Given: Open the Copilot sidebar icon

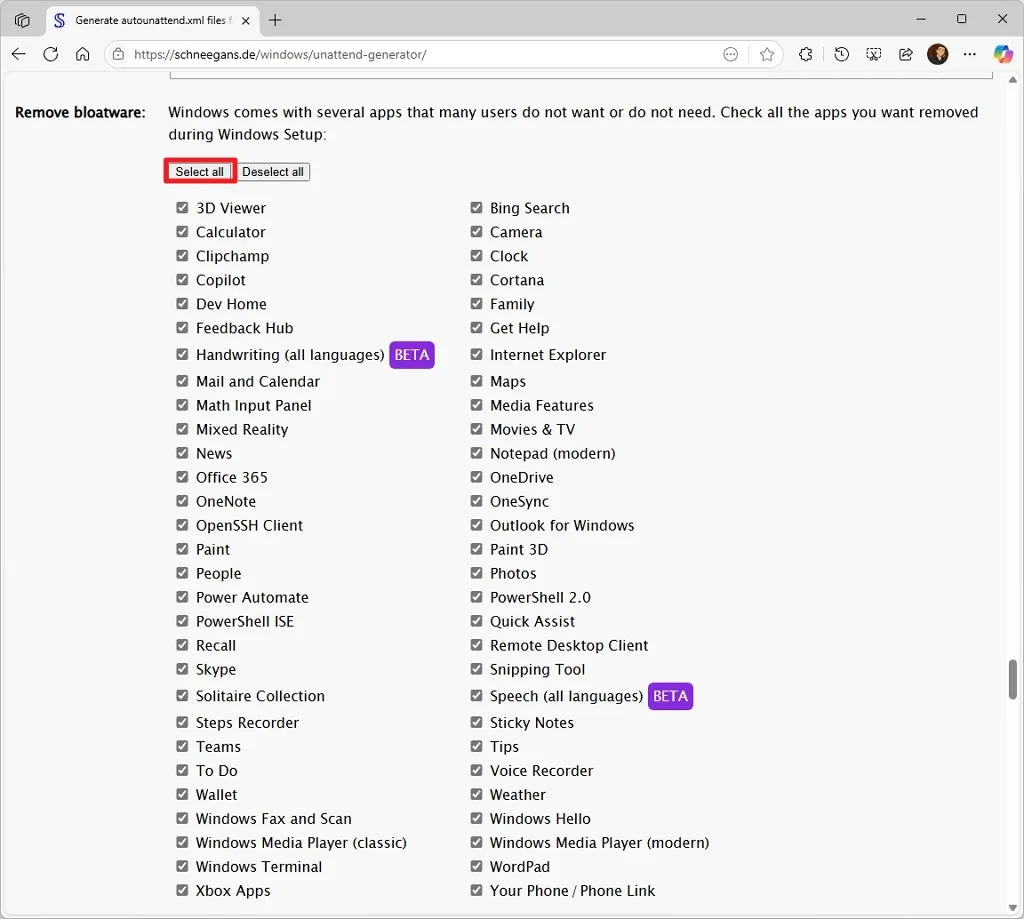Looking at the screenshot, I should tap(1003, 54).
